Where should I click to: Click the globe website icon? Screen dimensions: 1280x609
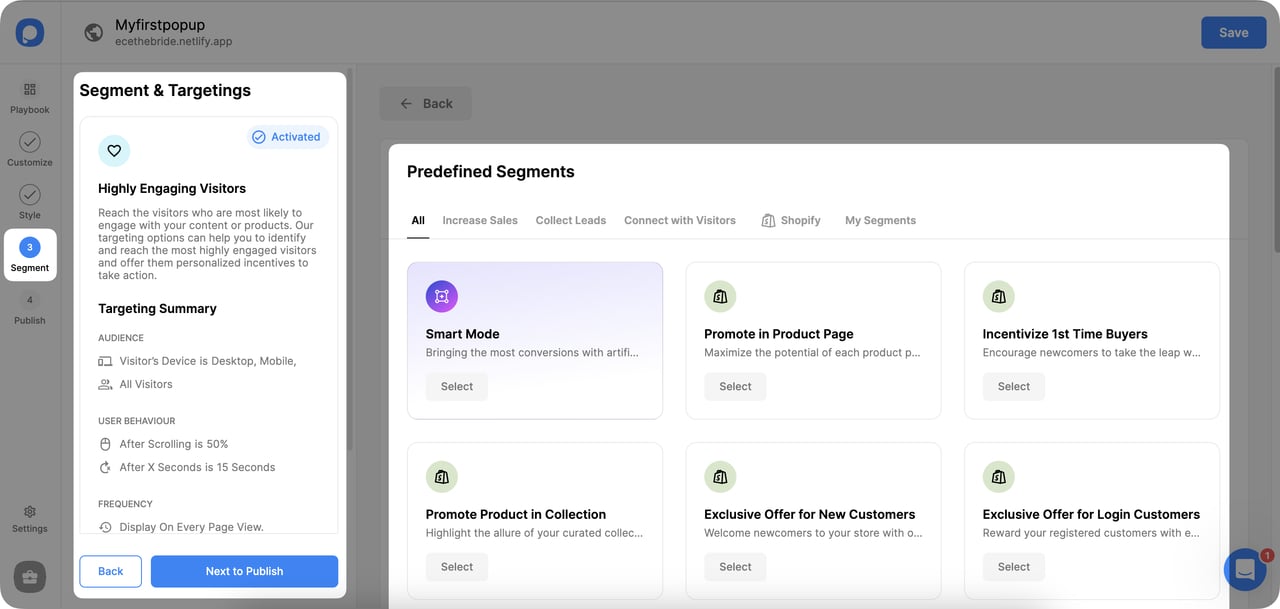(x=94, y=32)
